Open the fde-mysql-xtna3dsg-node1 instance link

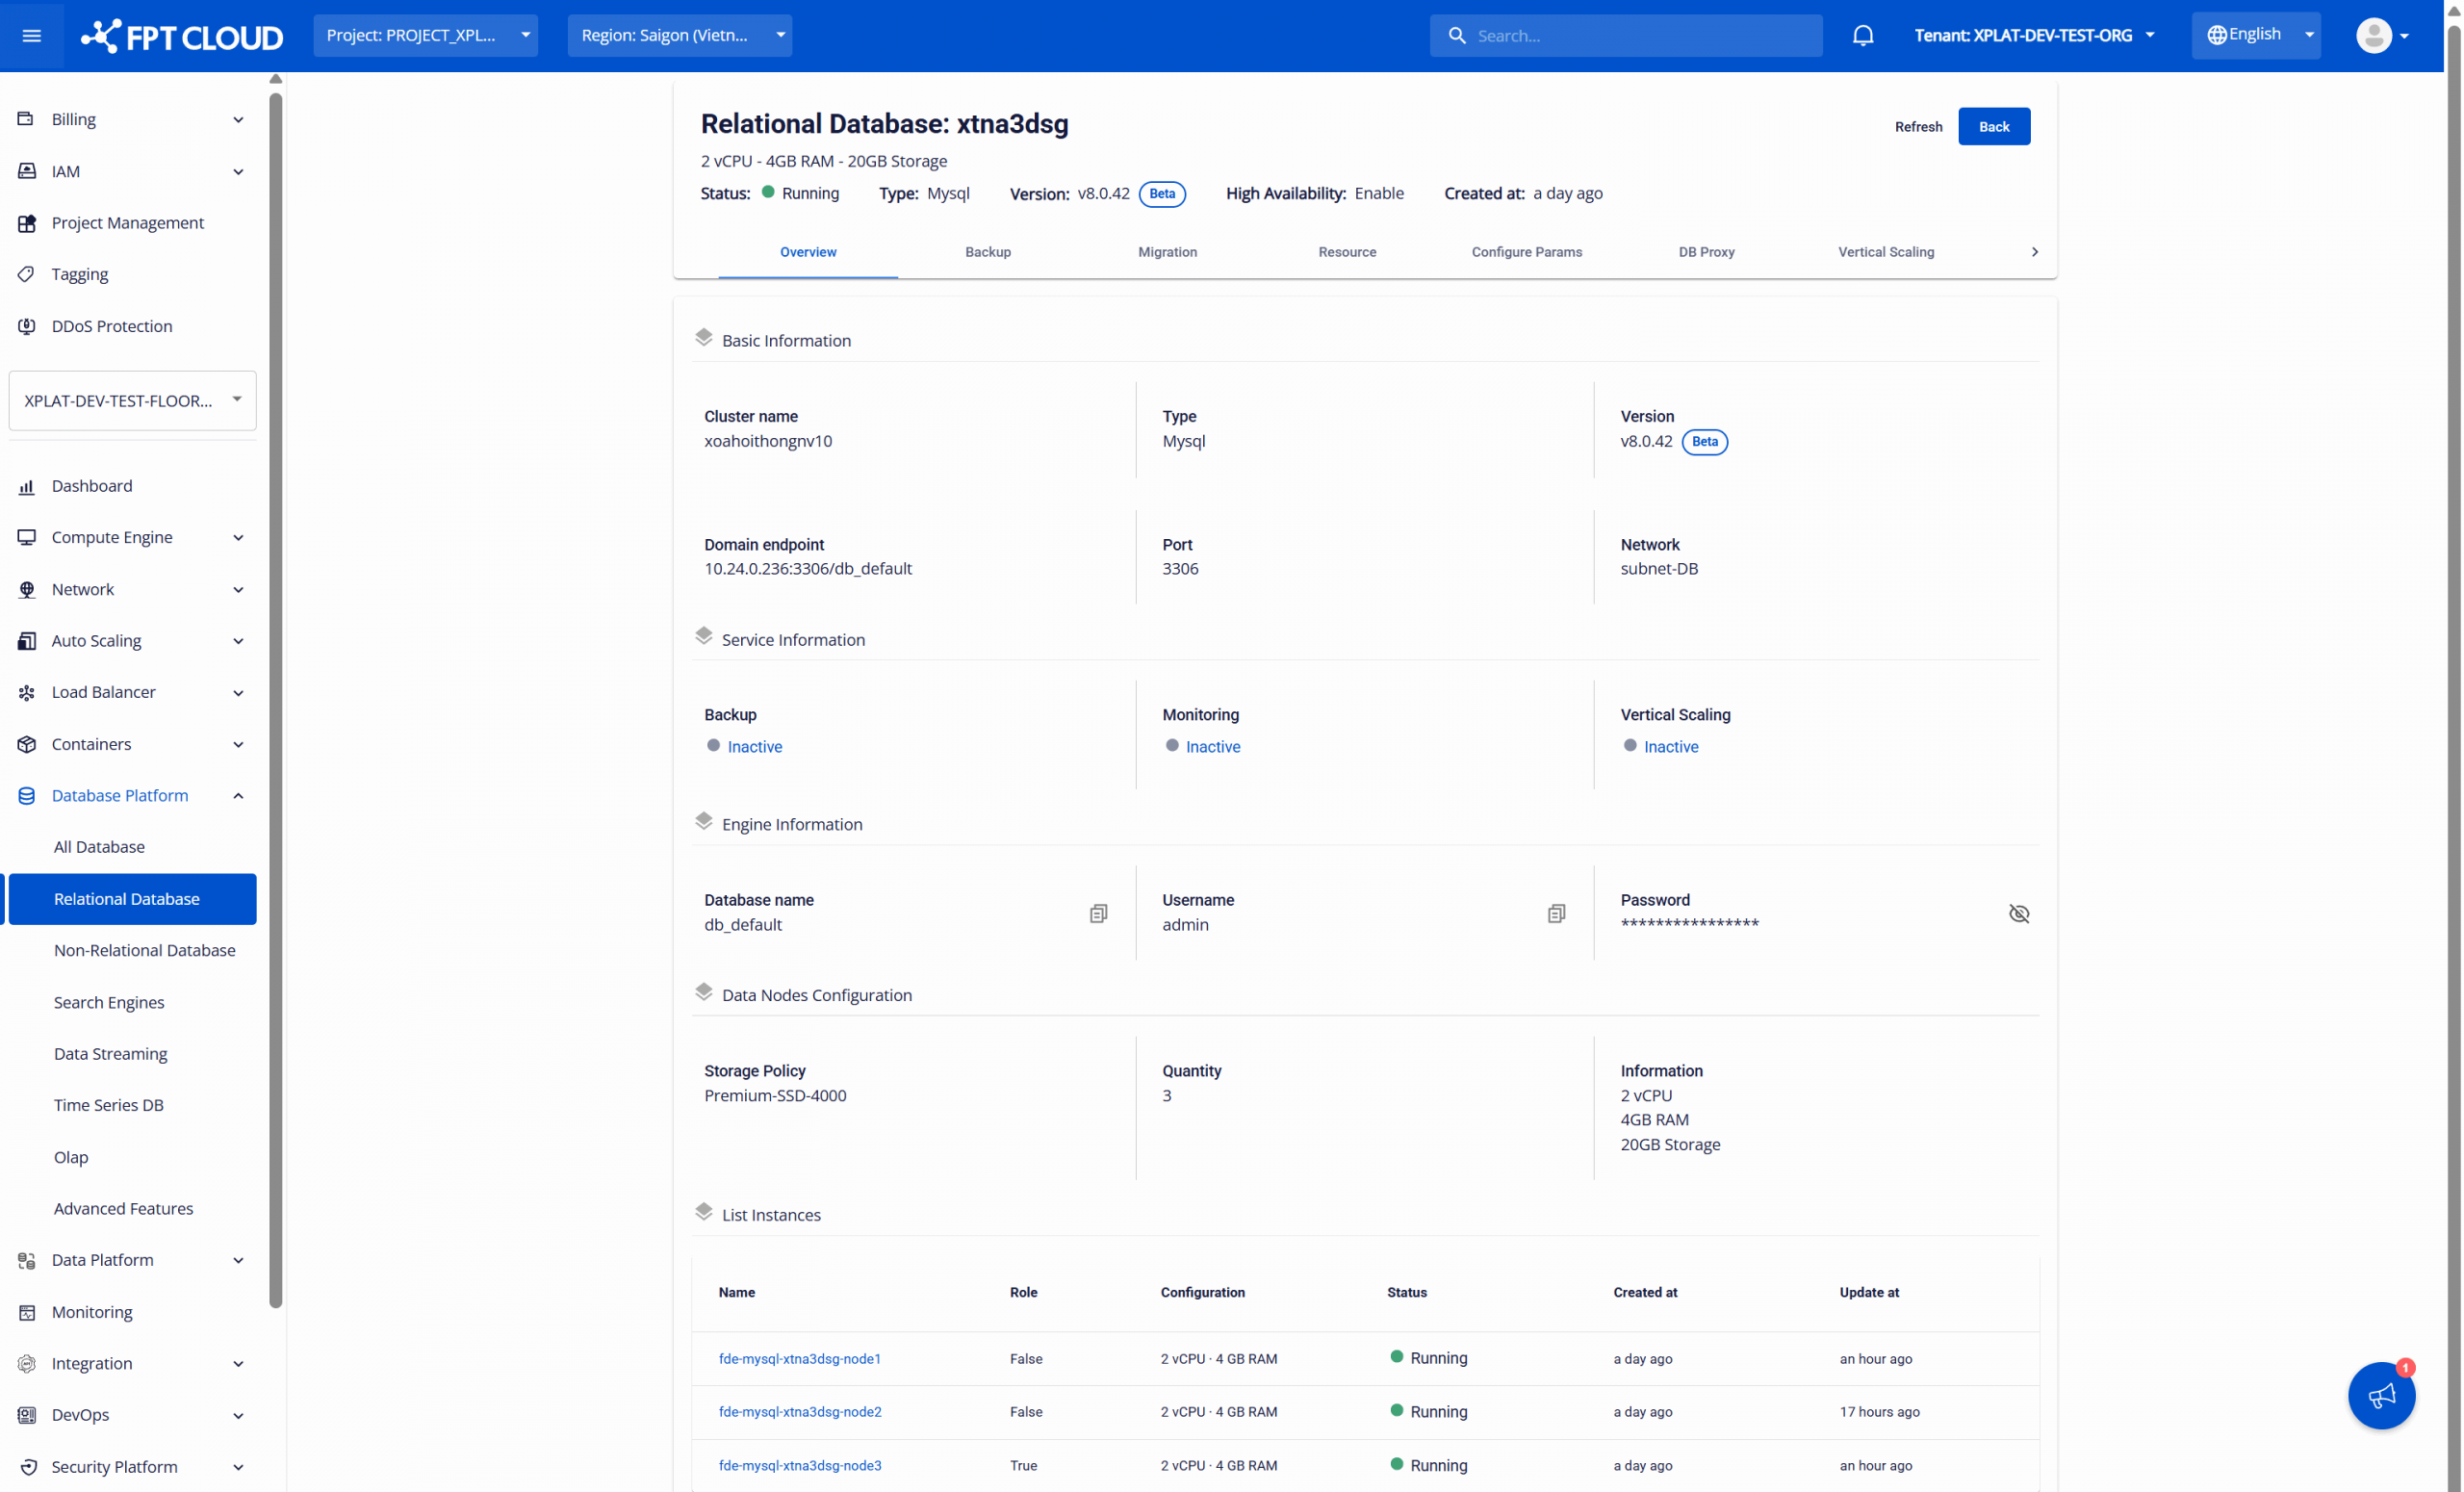(x=799, y=1358)
